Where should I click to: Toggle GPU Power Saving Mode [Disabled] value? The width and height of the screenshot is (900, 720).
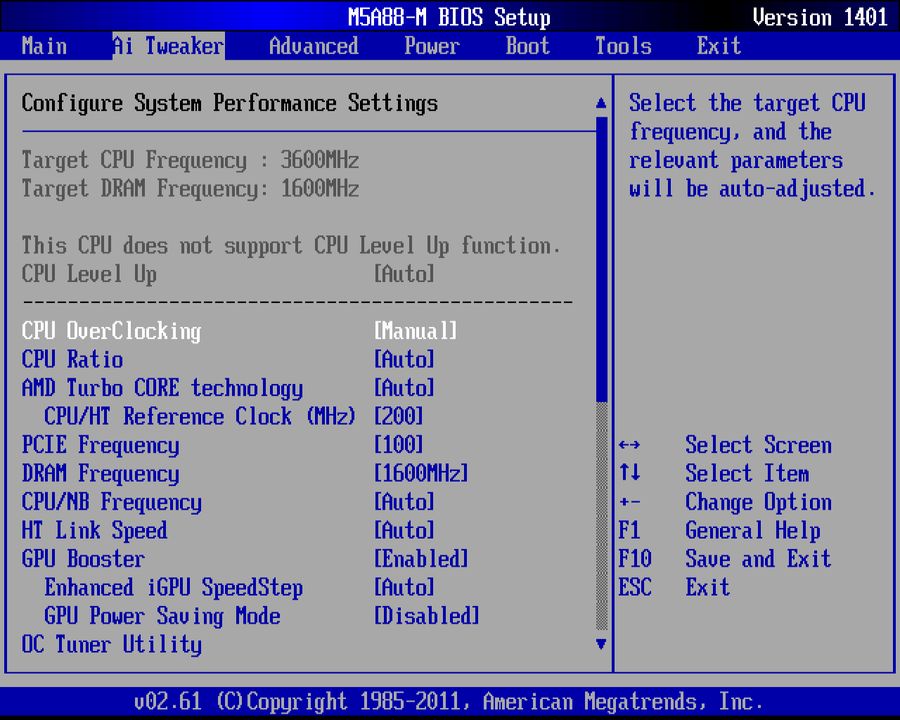(x=426, y=617)
